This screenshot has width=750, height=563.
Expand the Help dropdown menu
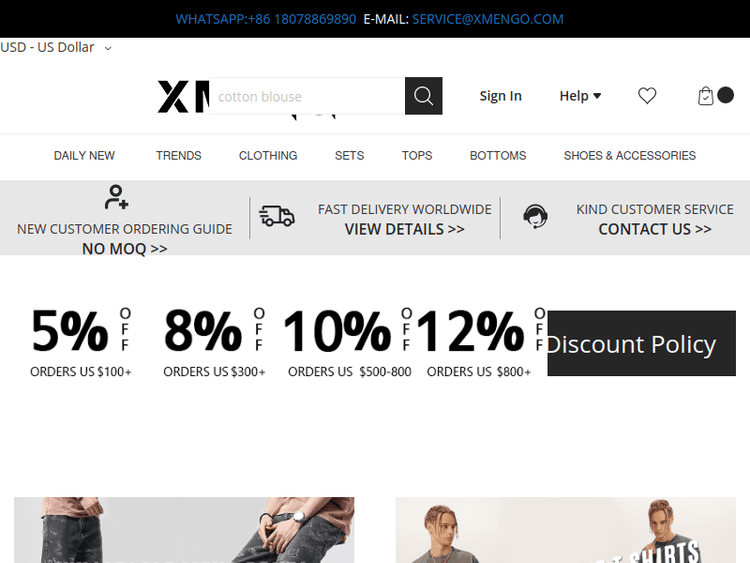pos(580,96)
